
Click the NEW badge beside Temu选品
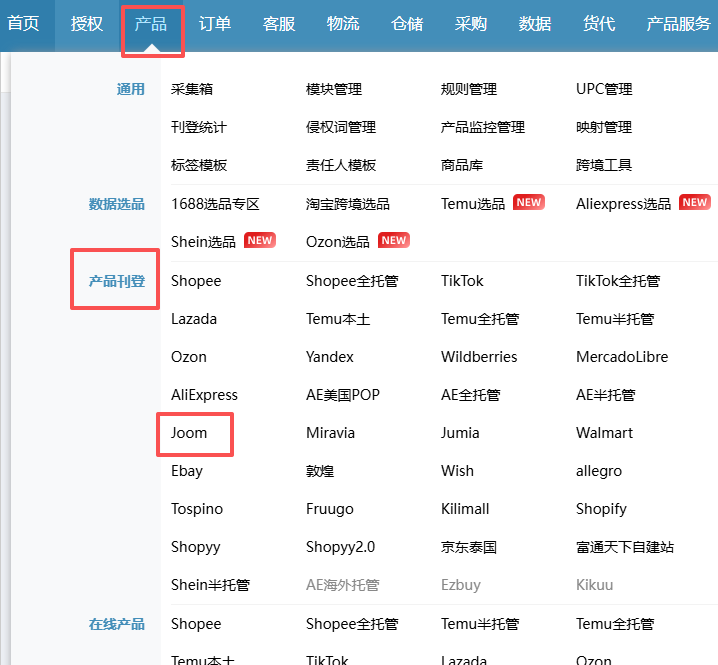[x=529, y=202]
